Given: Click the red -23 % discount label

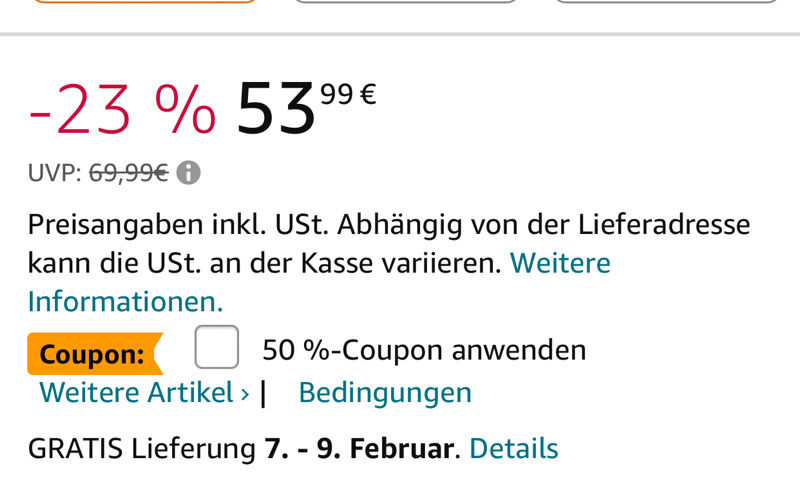Looking at the screenshot, I should [122, 110].
